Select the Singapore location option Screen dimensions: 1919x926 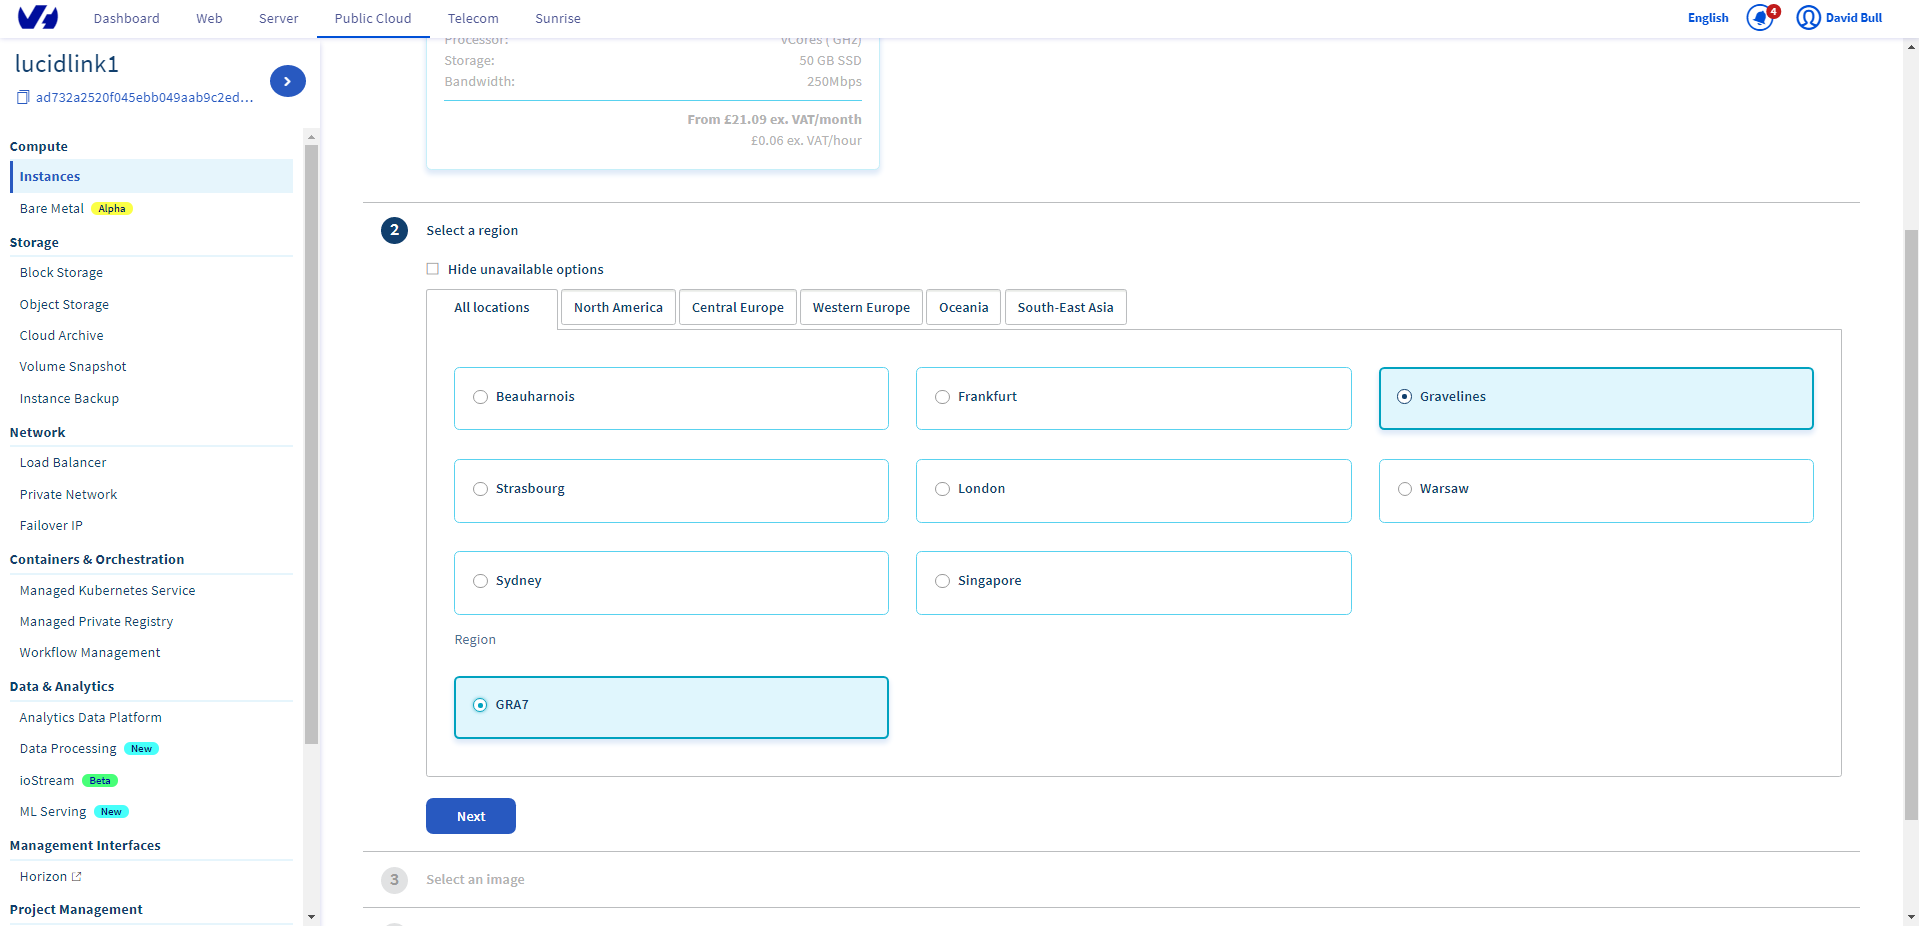[x=1133, y=582]
